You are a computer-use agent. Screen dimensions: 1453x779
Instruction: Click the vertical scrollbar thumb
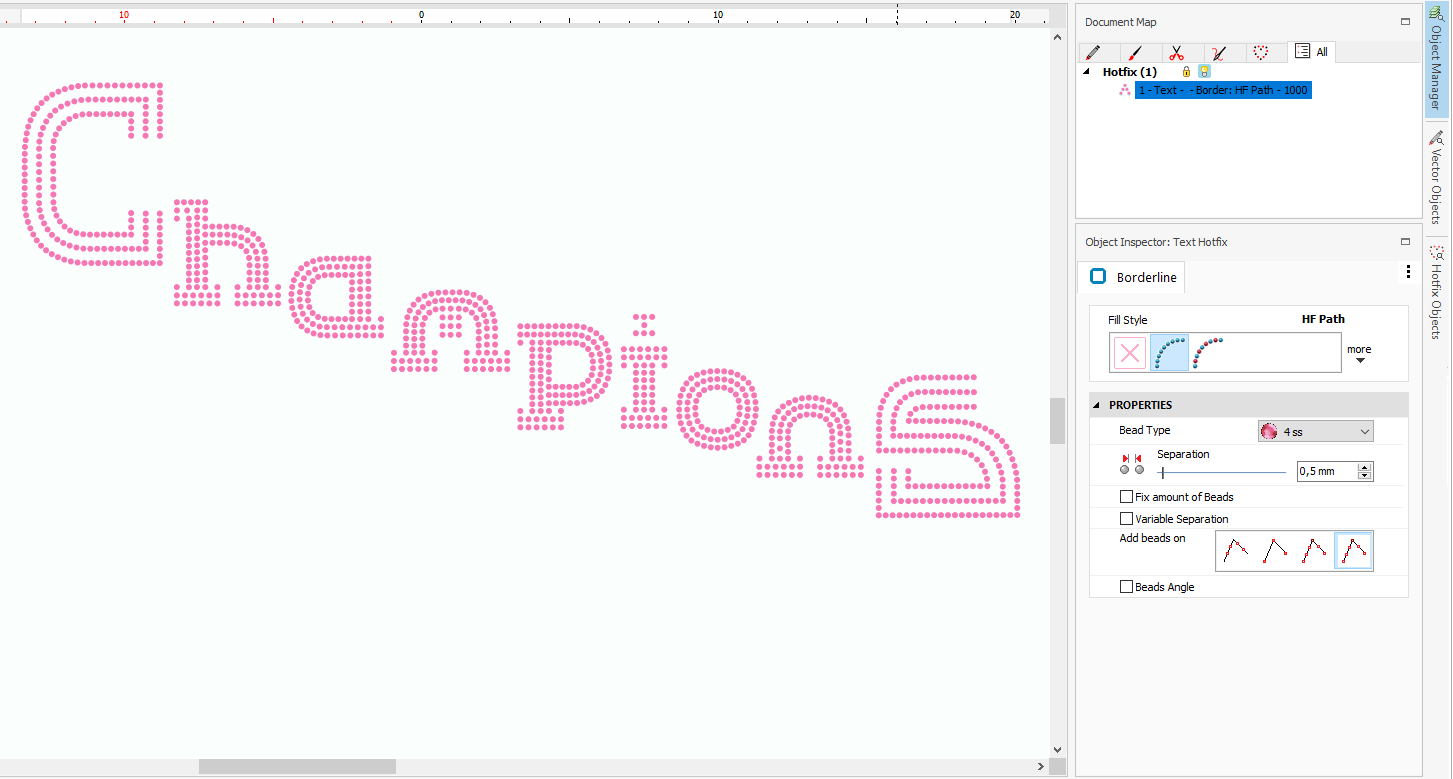(1058, 421)
